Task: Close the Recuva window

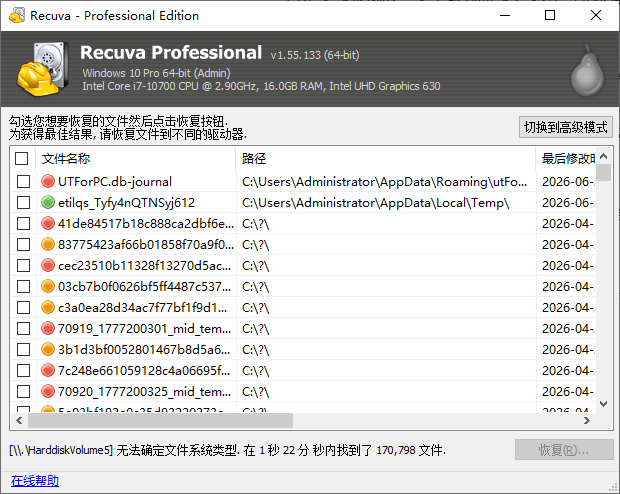Action: (x=596, y=15)
